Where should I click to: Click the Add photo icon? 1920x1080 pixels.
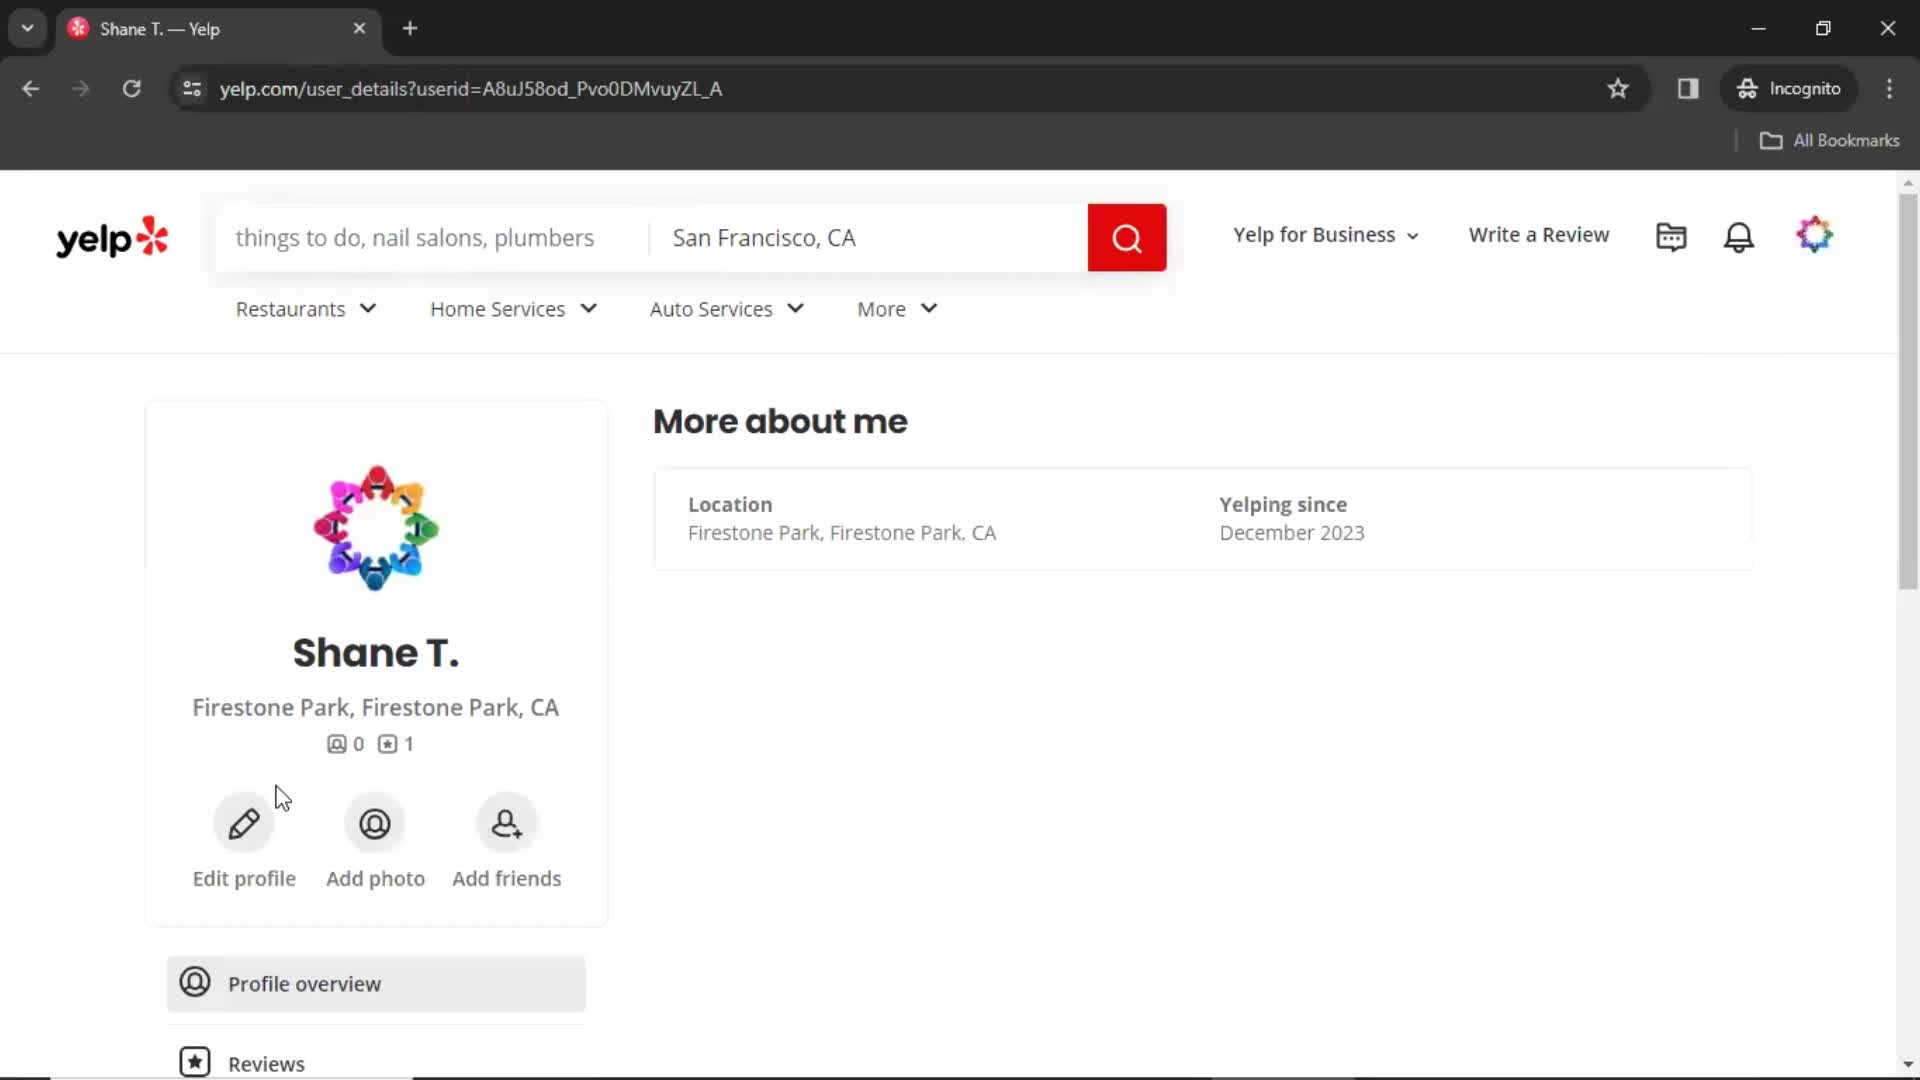click(x=375, y=824)
